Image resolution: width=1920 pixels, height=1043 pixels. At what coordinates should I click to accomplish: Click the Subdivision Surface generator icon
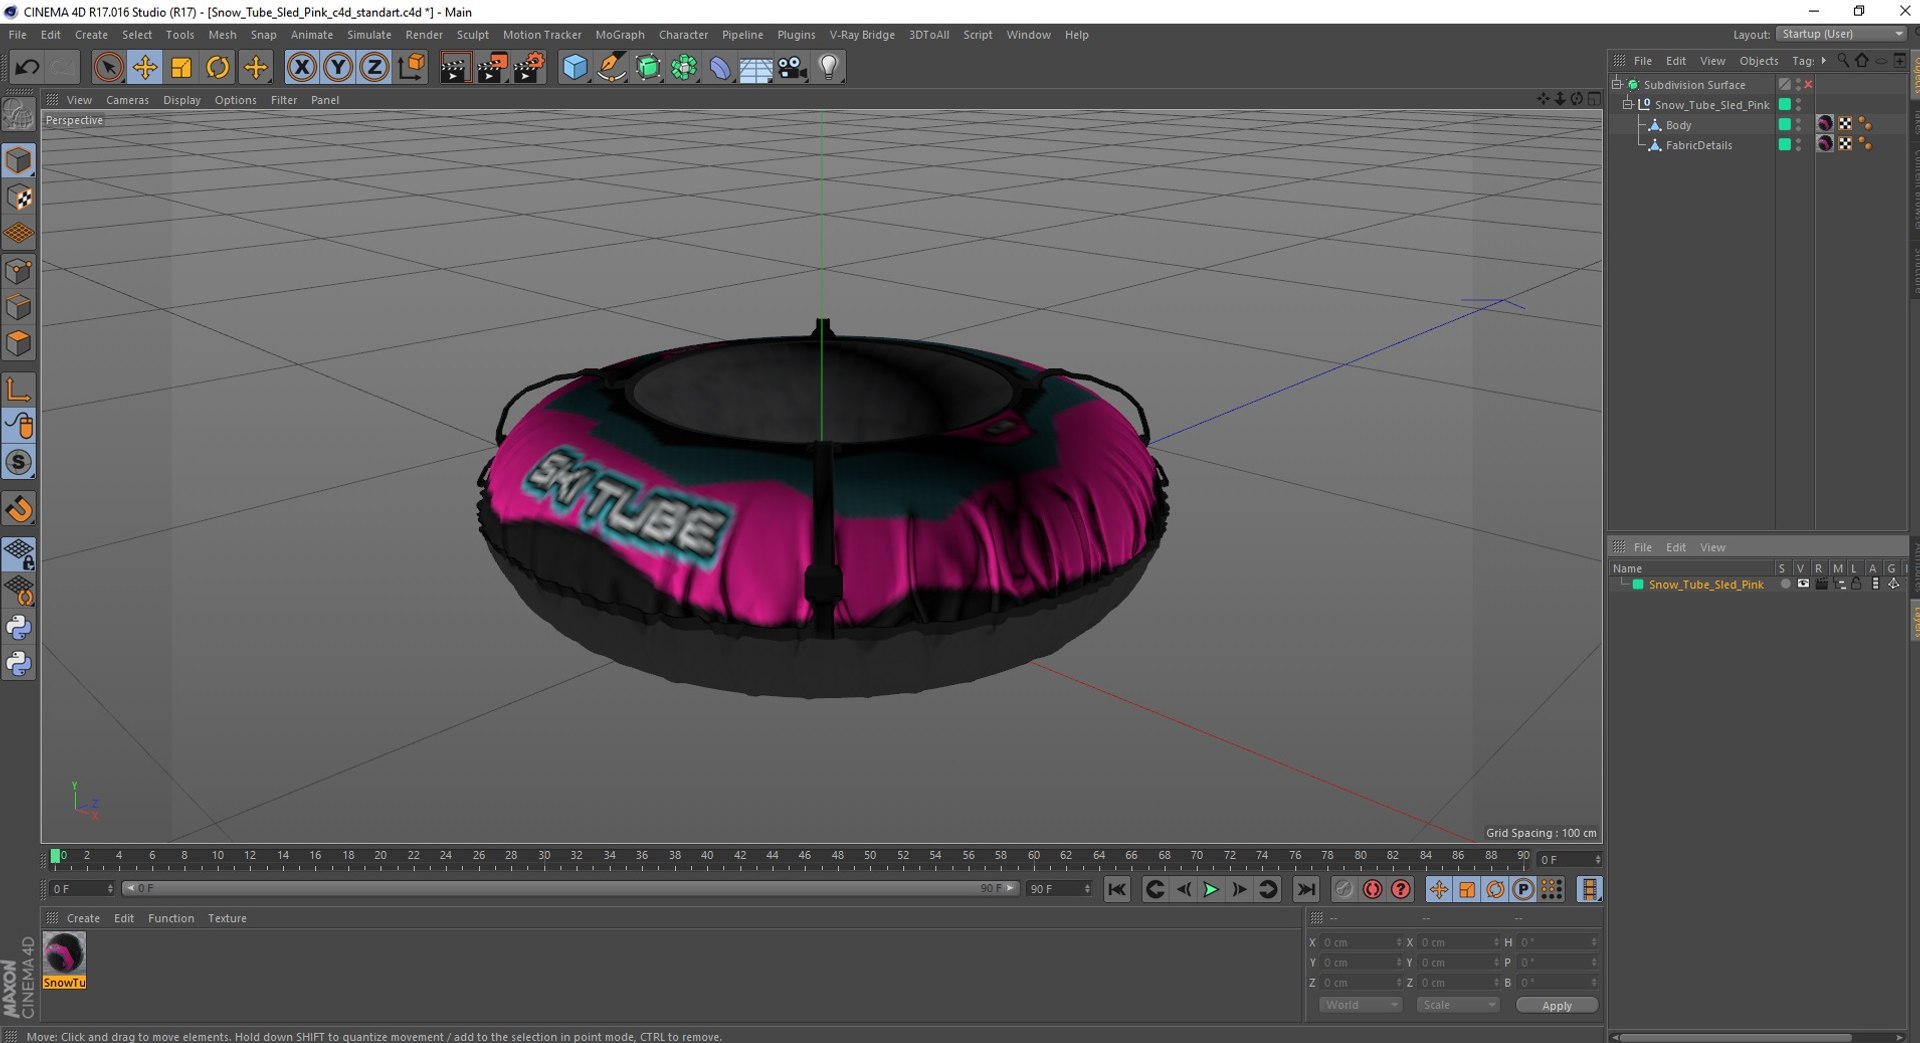(648, 67)
